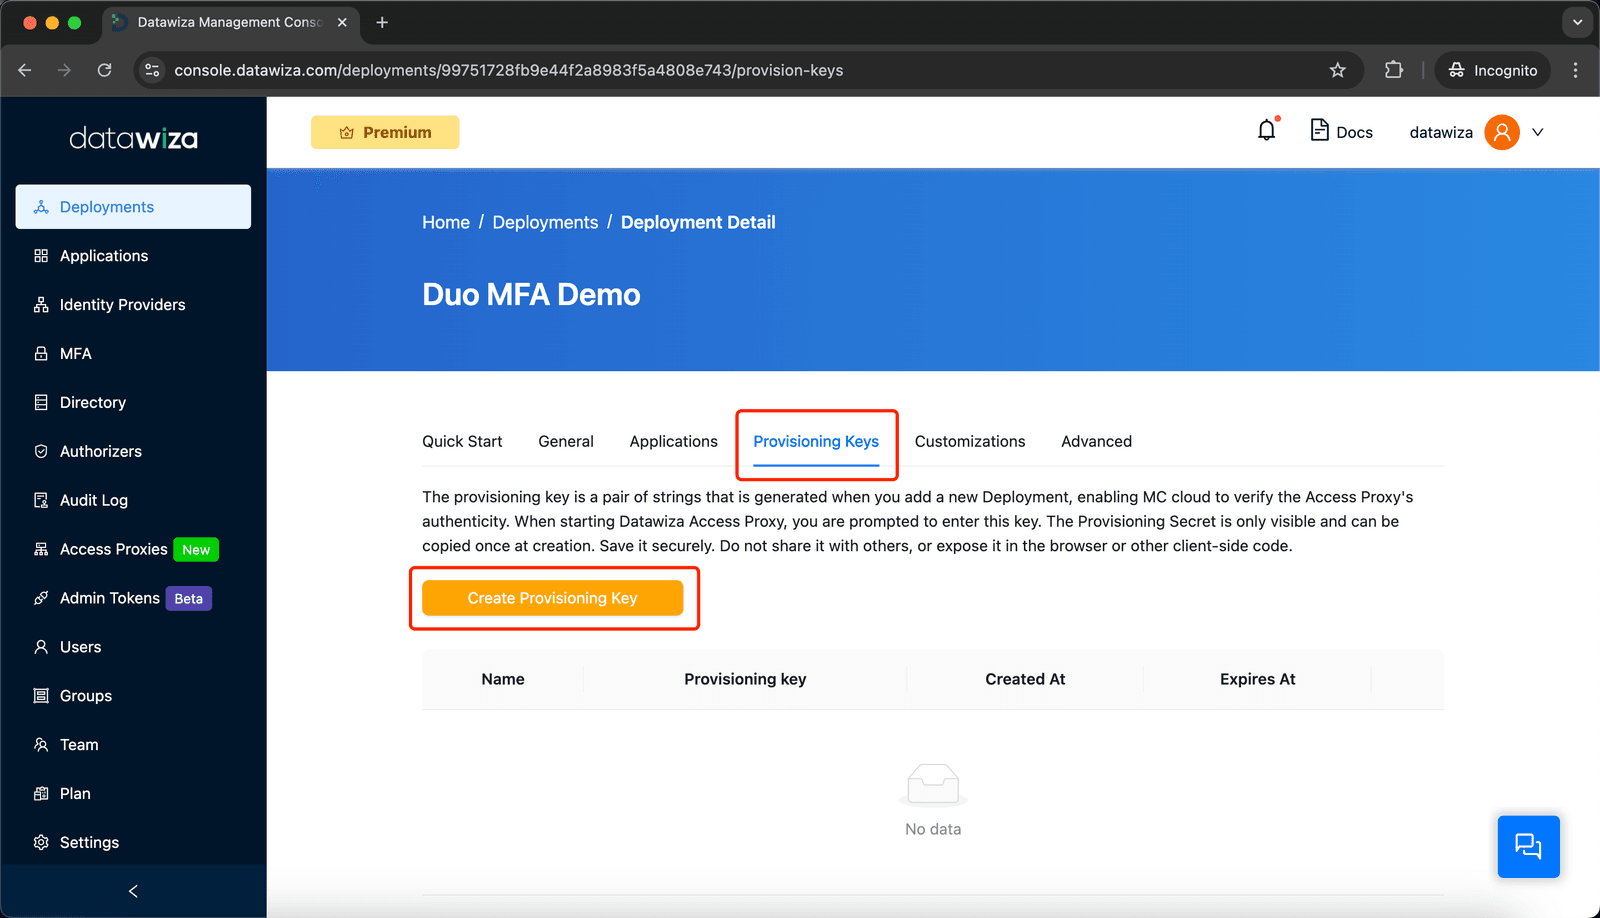
Task: Open the tab search dropdown
Action: click(x=1577, y=22)
